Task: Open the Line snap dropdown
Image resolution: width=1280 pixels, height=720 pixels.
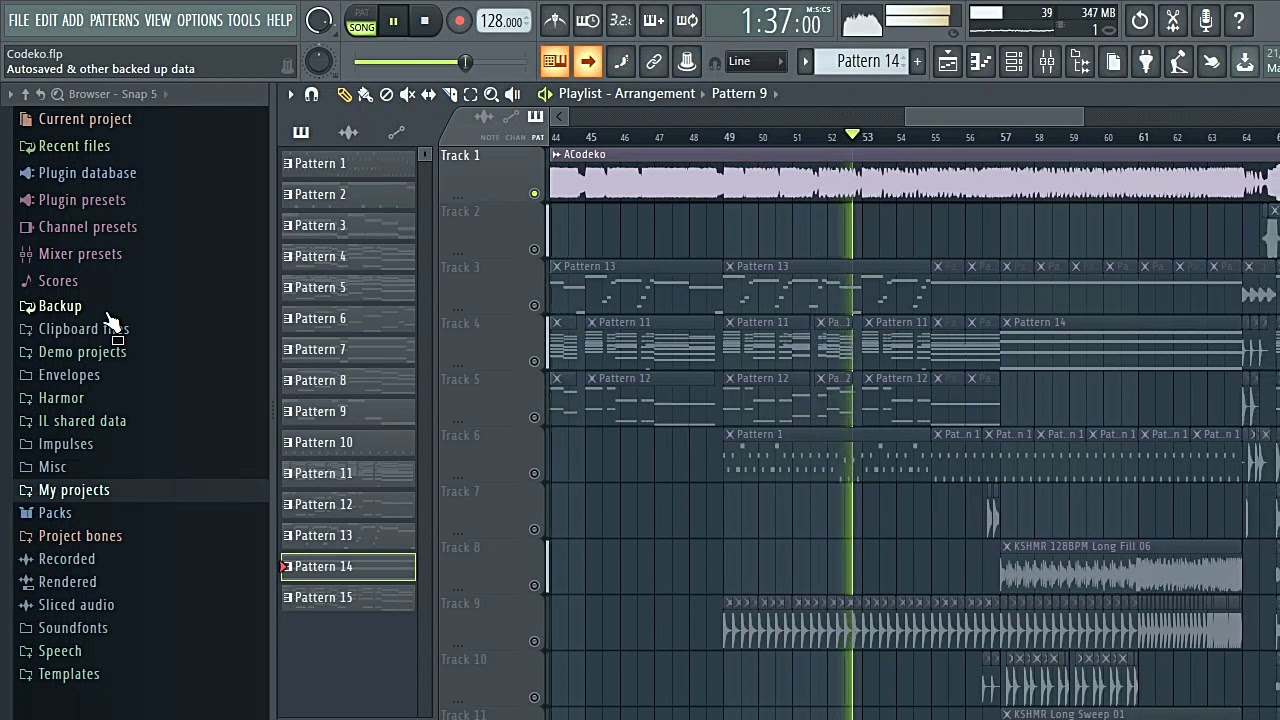Action: tap(756, 62)
